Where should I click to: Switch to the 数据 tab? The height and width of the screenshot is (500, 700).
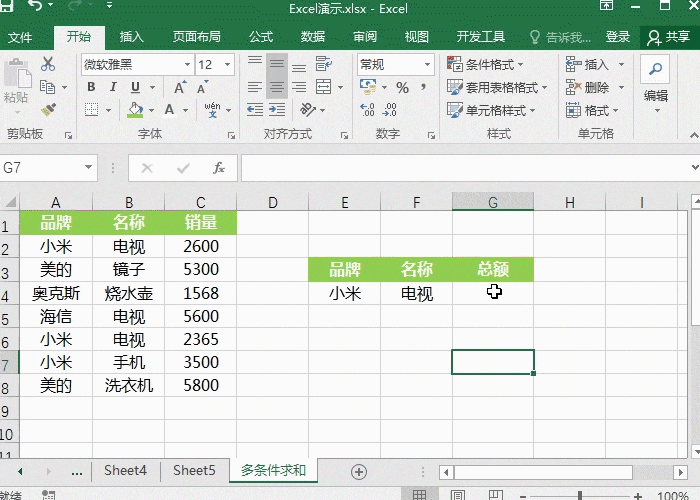[x=313, y=37]
